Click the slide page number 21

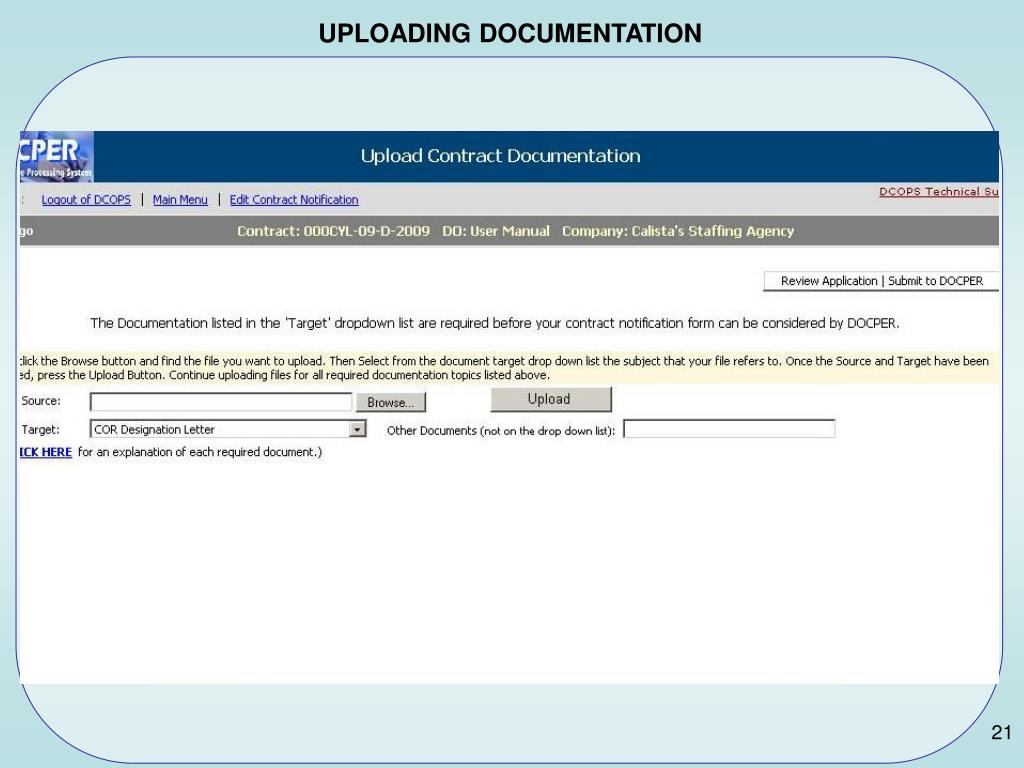point(1001,733)
